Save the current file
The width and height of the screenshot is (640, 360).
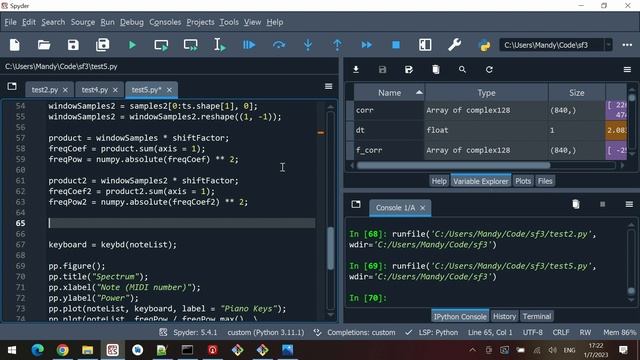tap(73, 45)
